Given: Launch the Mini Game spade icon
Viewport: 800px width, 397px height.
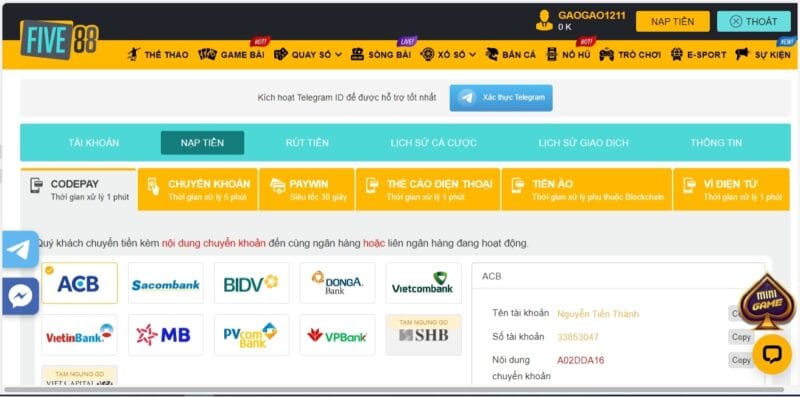Looking at the screenshot, I should point(767,301).
